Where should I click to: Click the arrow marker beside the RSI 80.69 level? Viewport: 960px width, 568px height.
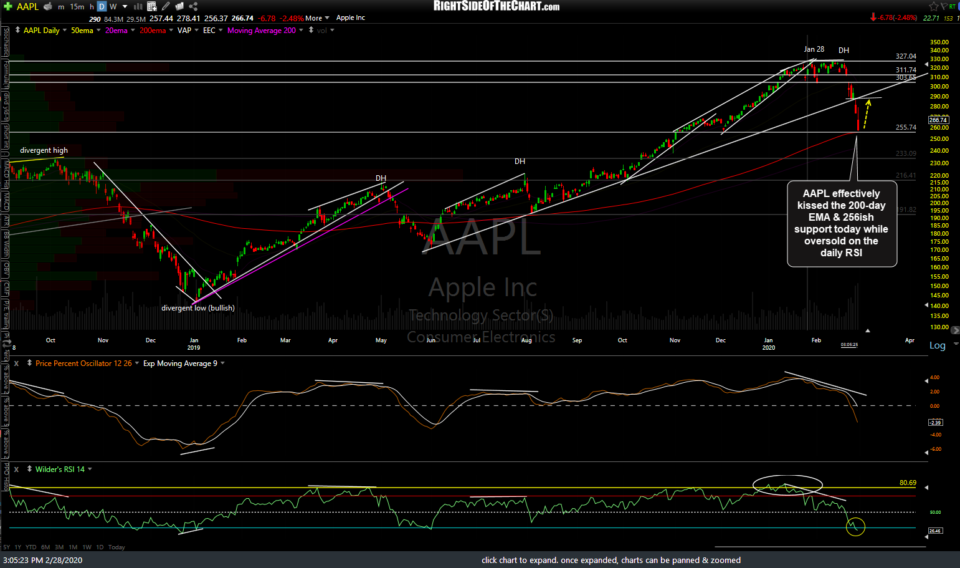(x=926, y=487)
